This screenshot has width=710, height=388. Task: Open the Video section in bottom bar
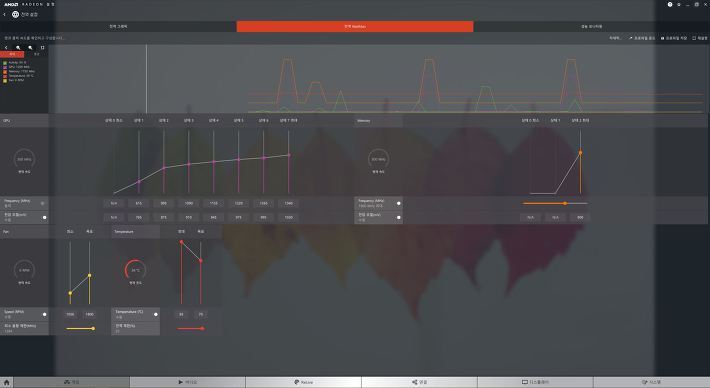pos(187,382)
